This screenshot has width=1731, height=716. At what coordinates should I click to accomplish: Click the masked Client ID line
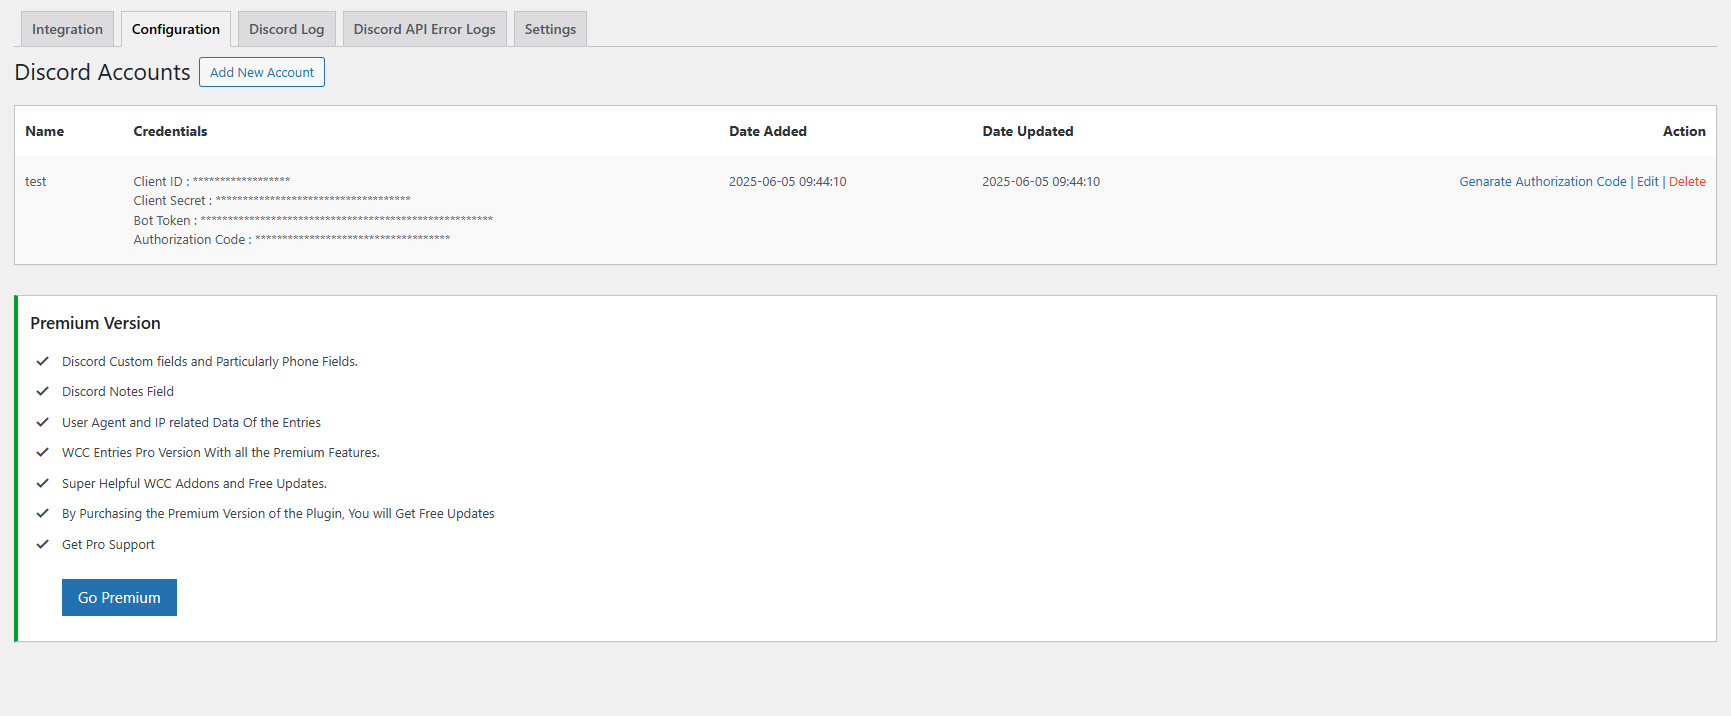click(x=212, y=181)
